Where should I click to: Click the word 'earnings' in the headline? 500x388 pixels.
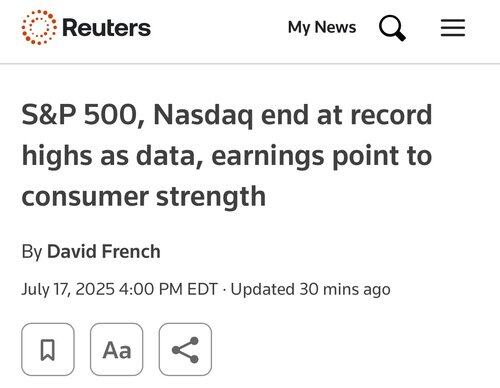click(267, 157)
